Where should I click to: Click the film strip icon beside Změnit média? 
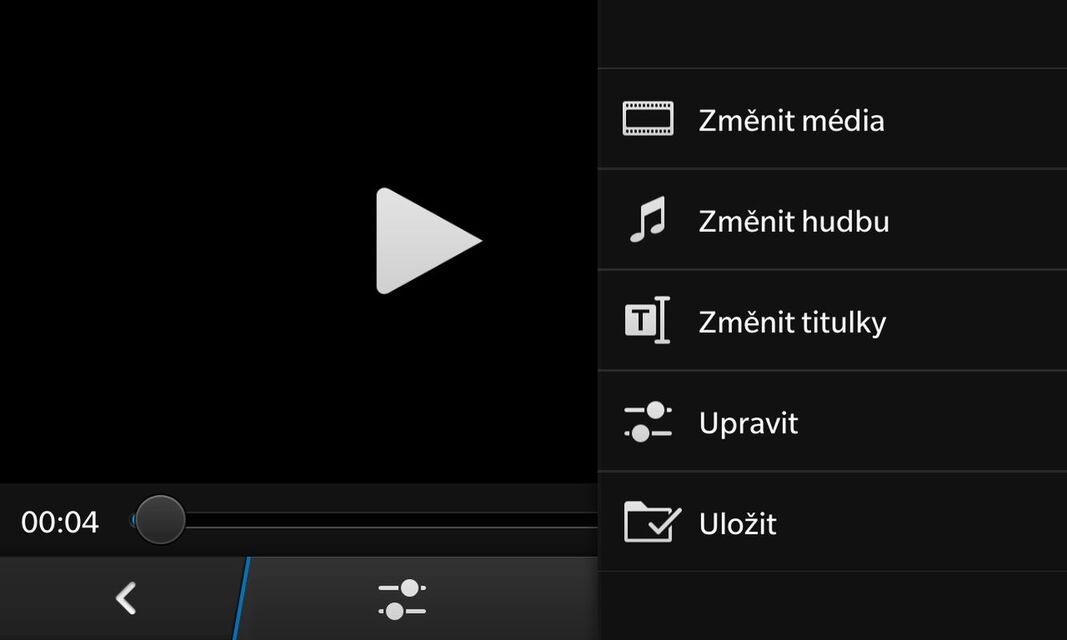[648, 118]
